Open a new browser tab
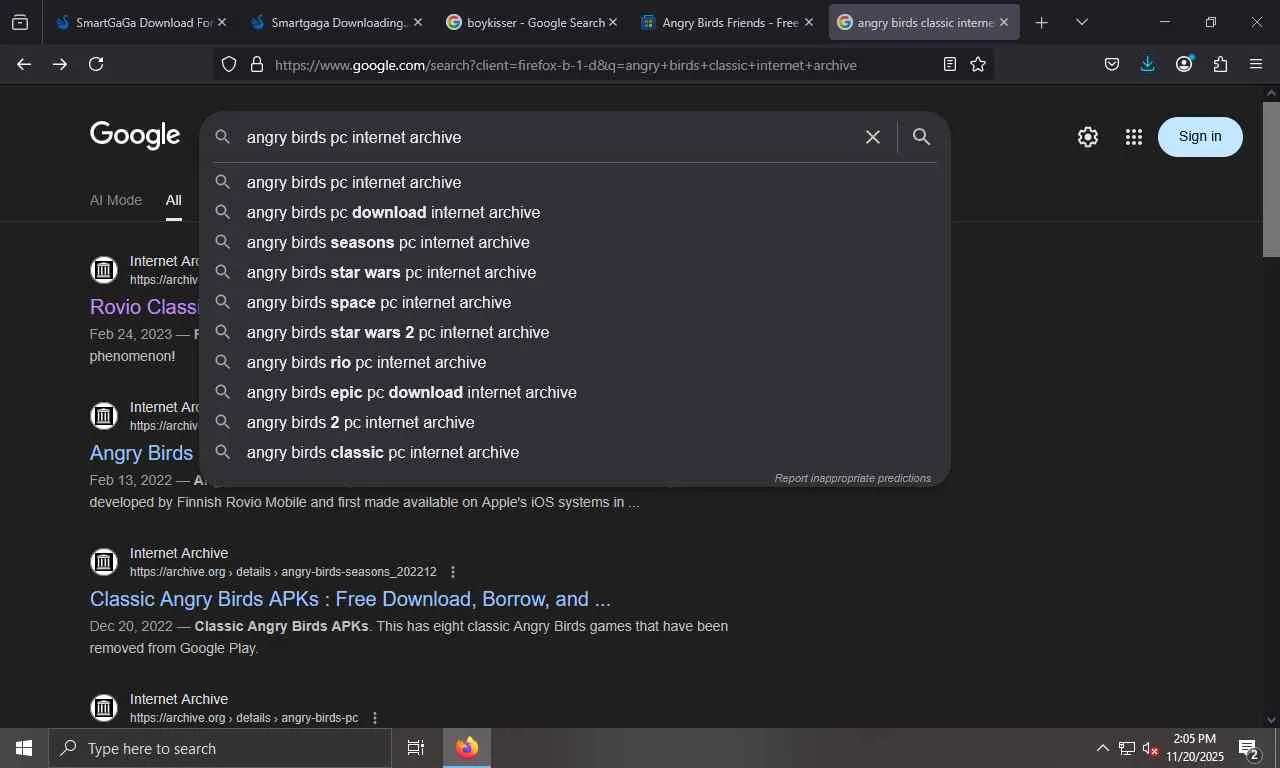Screen dimensions: 1280x768 1042,22
